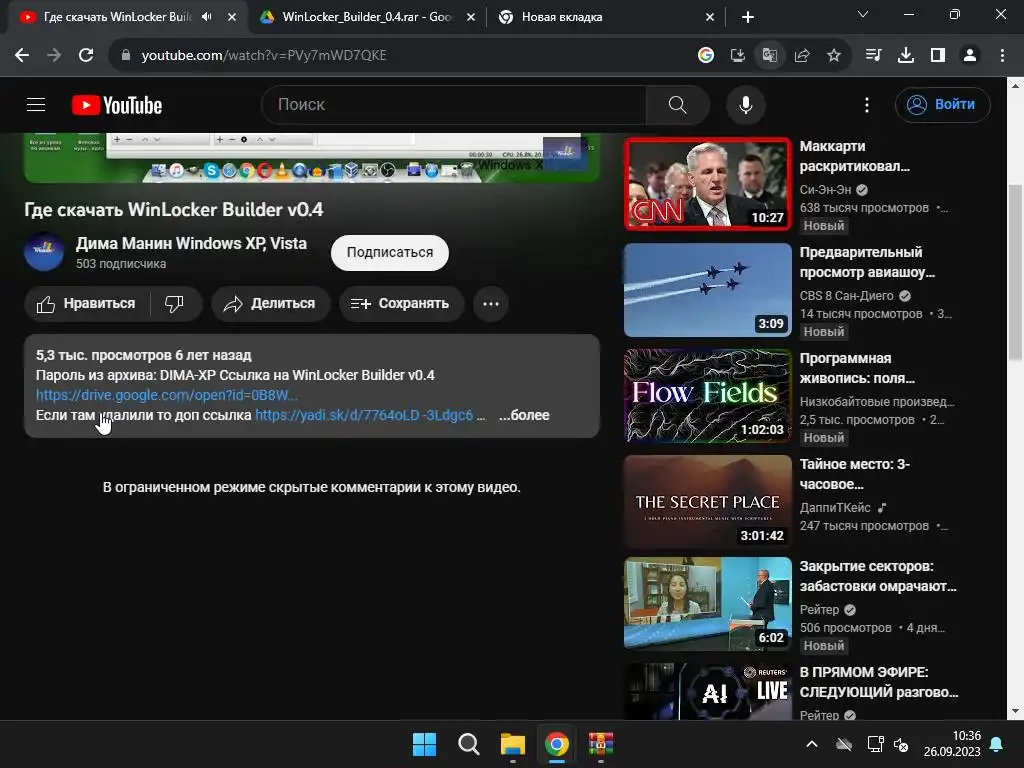Mute audio icon on YouTube tab
This screenshot has width=1024, height=768.
tap(207, 17)
